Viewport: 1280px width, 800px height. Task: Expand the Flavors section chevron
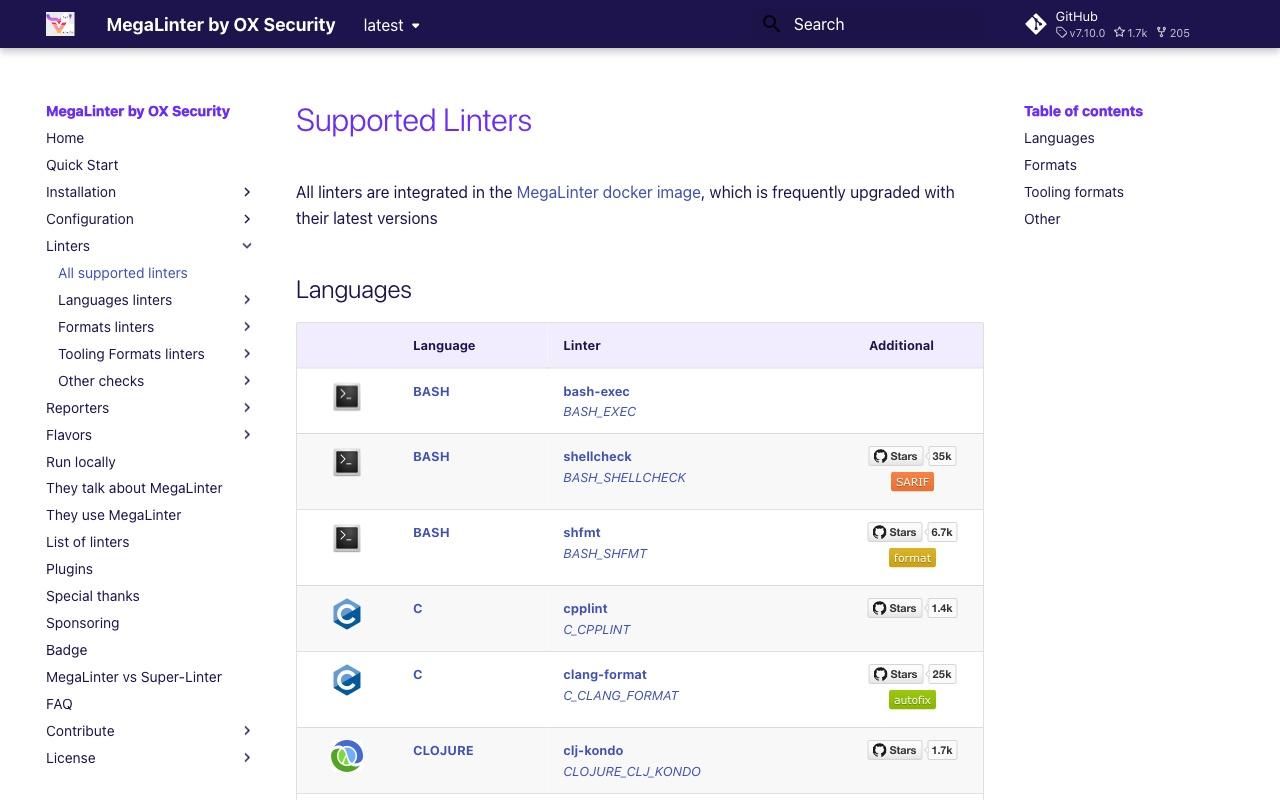247,435
